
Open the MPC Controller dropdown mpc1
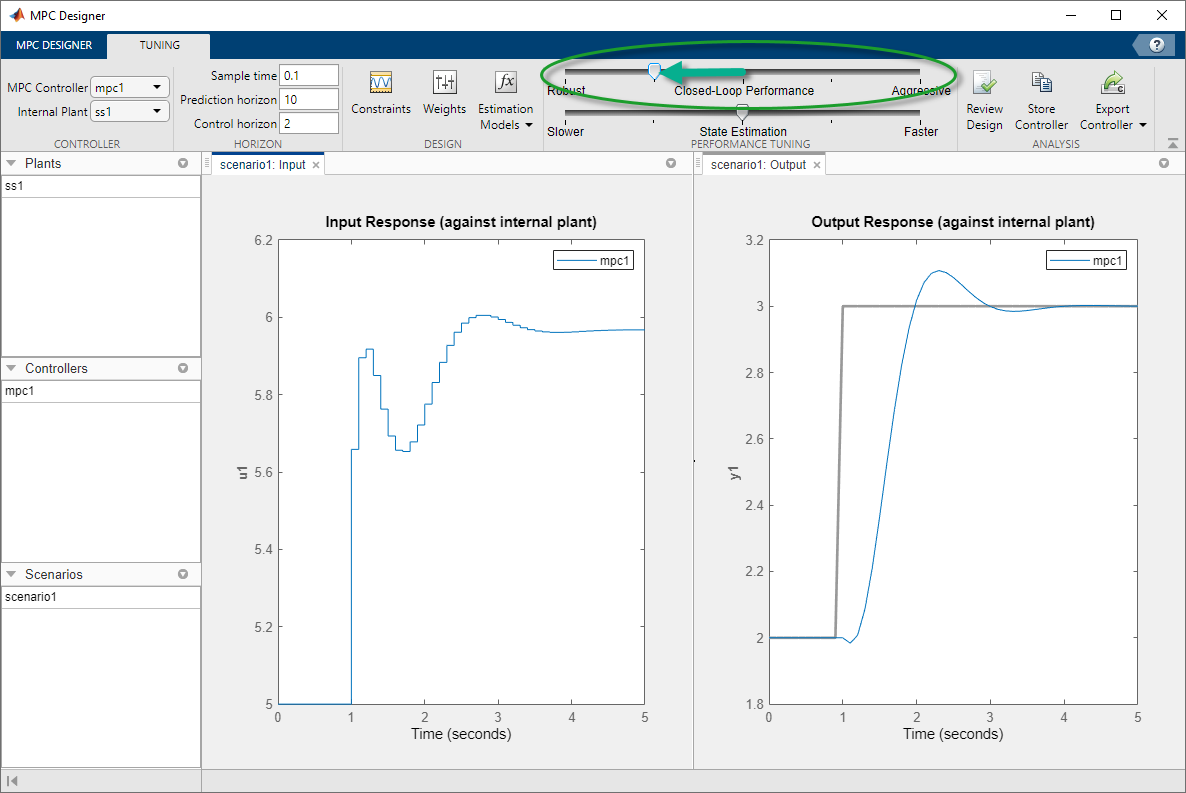tap(129, 87)
